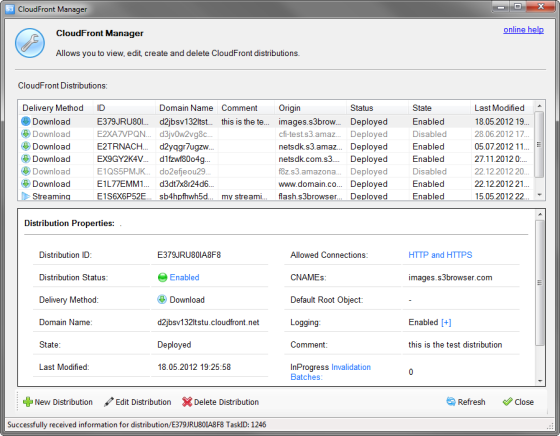Click the Delete Distribution button

(x=220, y=402)
